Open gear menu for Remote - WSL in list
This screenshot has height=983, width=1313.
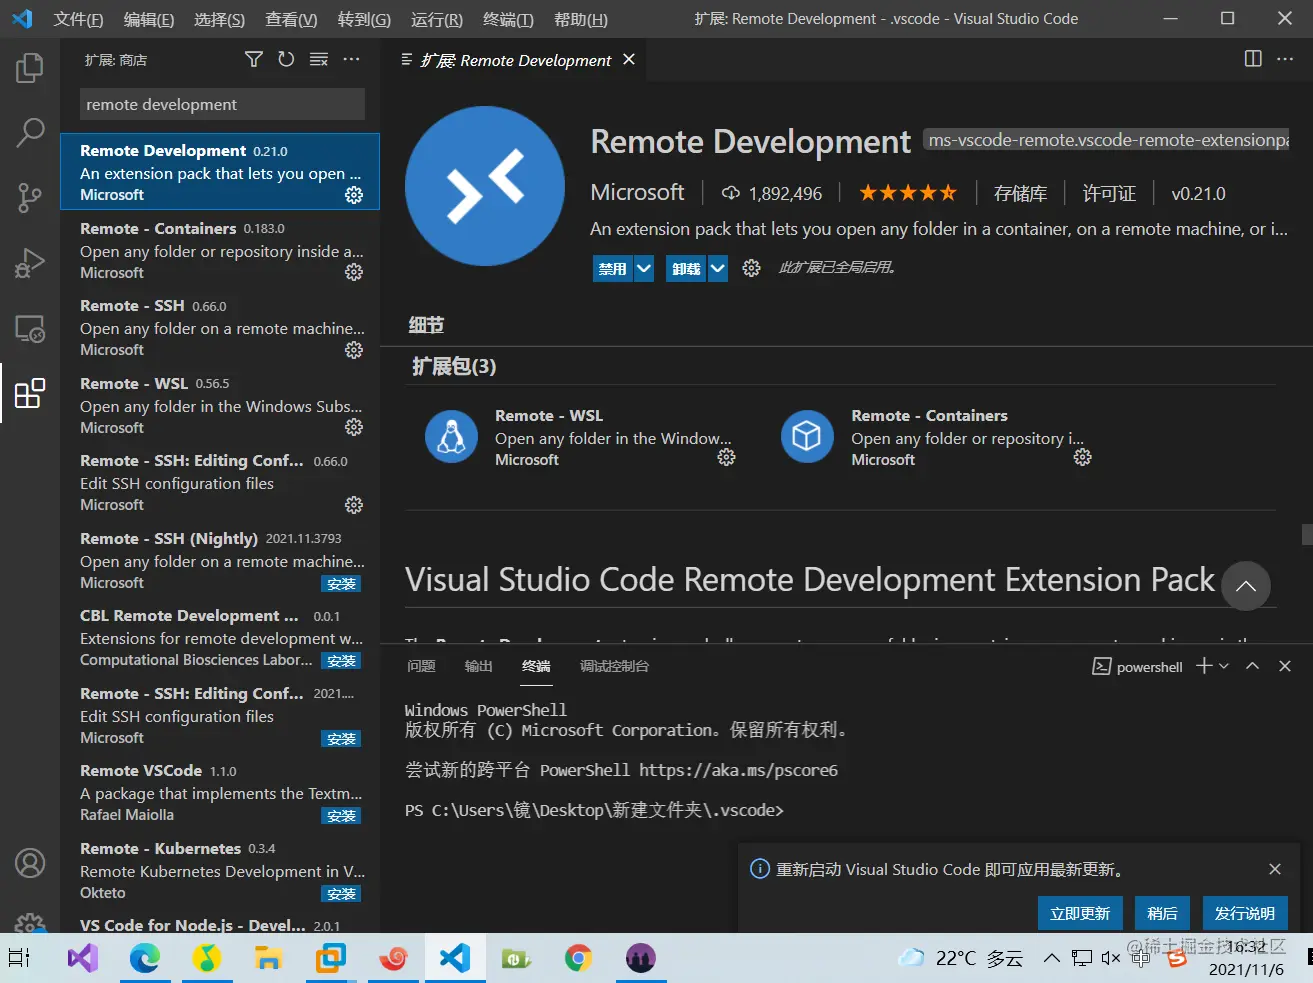click(x=354, y=427)
